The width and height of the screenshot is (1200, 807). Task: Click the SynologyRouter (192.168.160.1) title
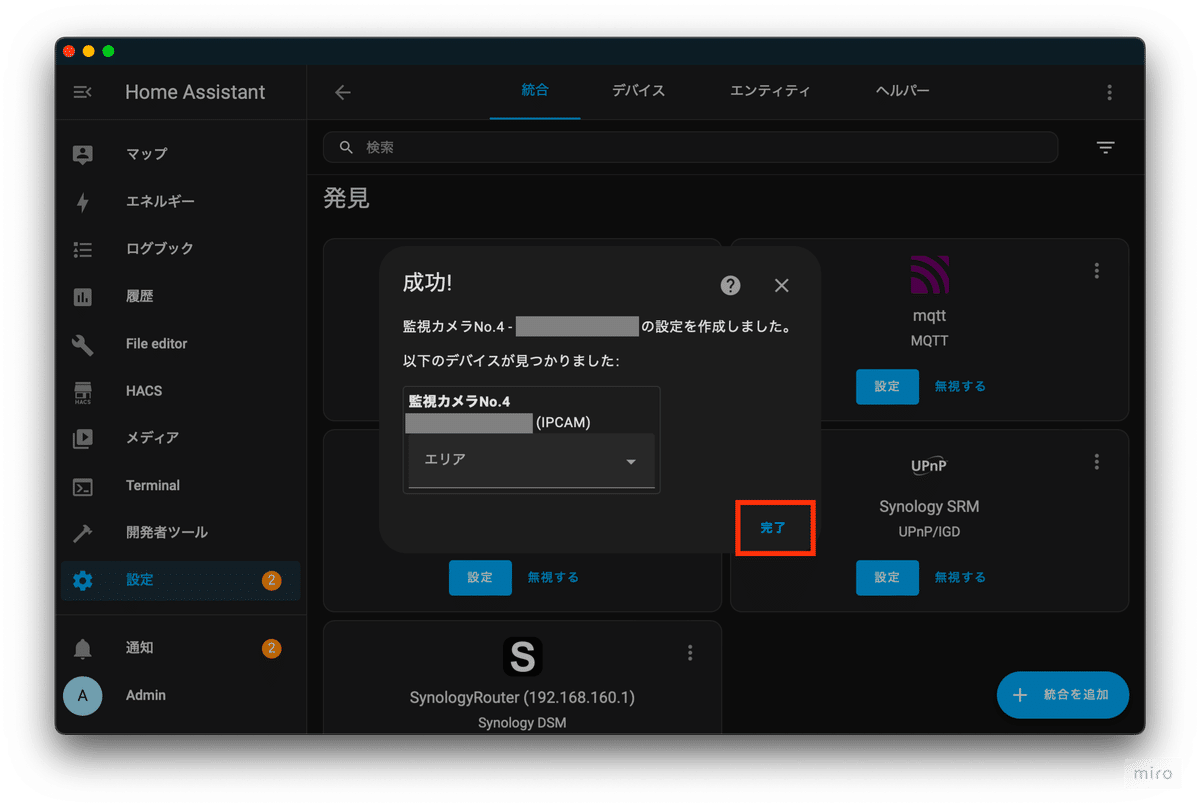(x=522, y=697)
